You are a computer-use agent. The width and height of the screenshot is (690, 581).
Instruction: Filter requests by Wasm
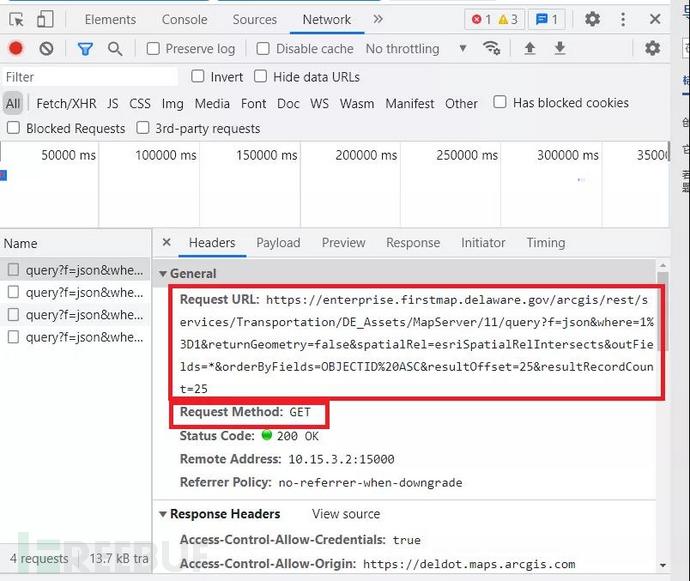click(357, 103)
